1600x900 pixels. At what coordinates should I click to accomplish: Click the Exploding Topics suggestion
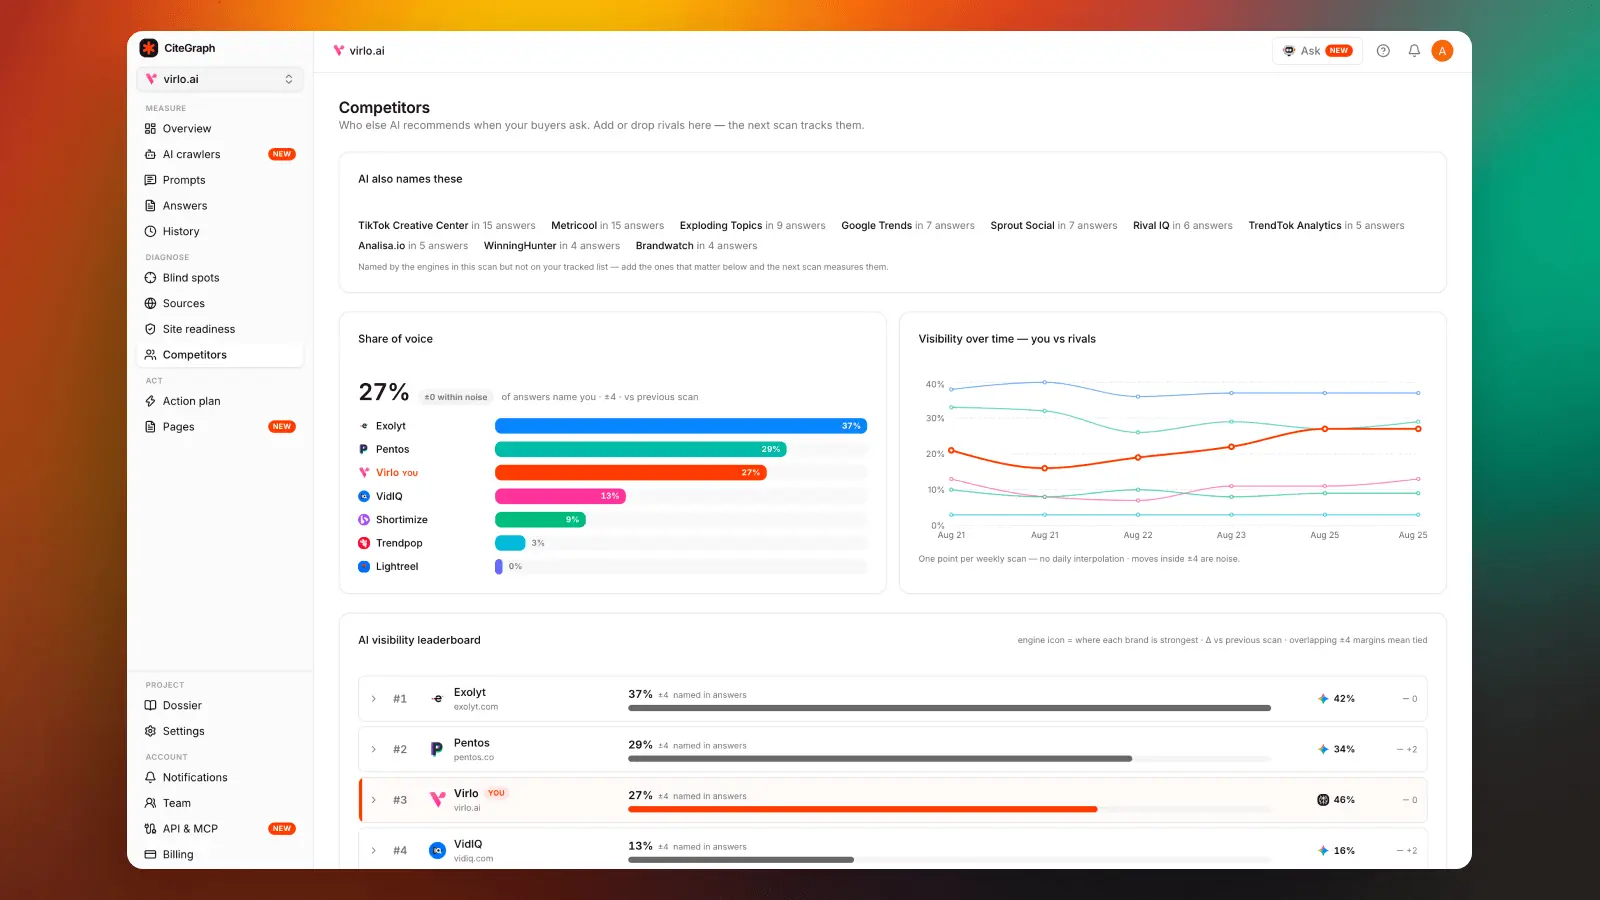point(753,226)
